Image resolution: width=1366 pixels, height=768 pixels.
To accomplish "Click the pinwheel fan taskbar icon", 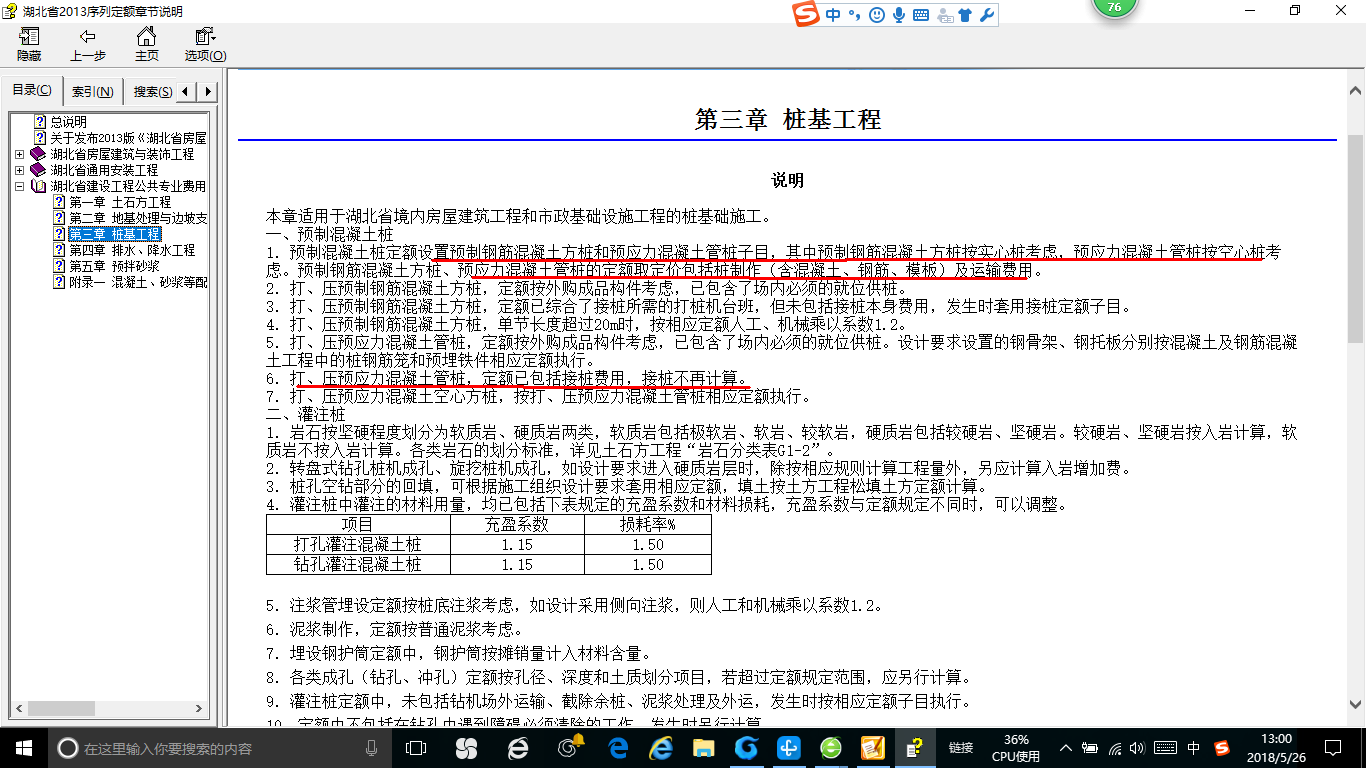I will 466,748.
